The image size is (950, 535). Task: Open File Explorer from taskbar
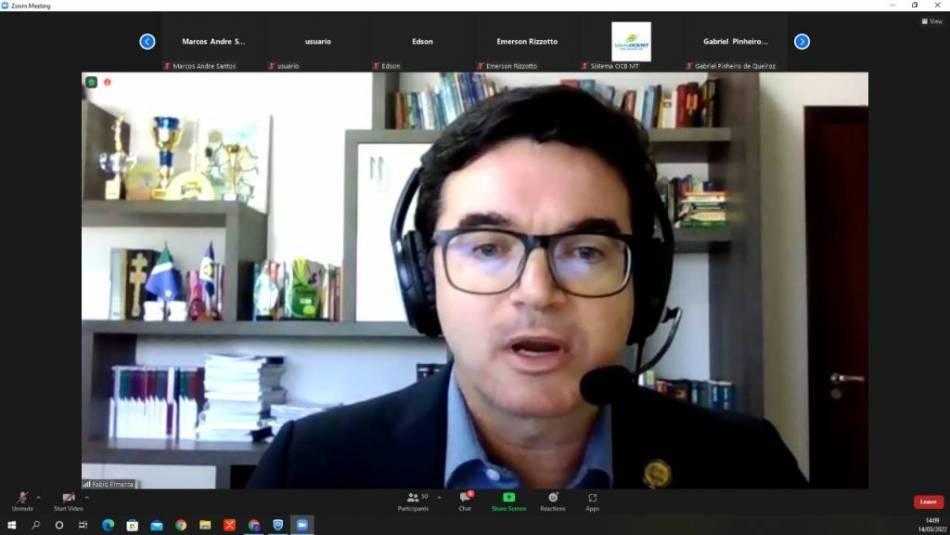tap(205, 525)
